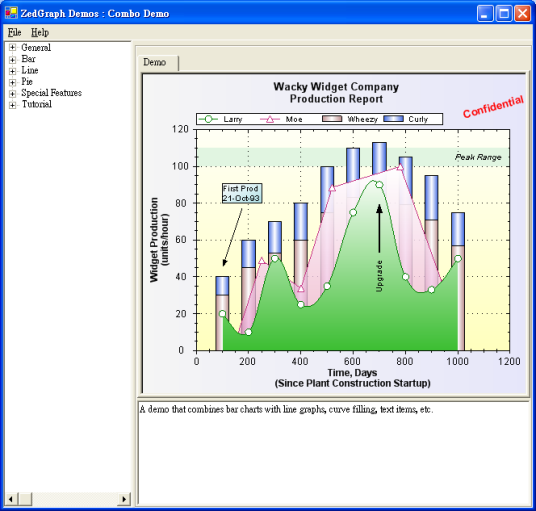Switch to the Demo tab

pyautogui.click(x=155, y=62)
